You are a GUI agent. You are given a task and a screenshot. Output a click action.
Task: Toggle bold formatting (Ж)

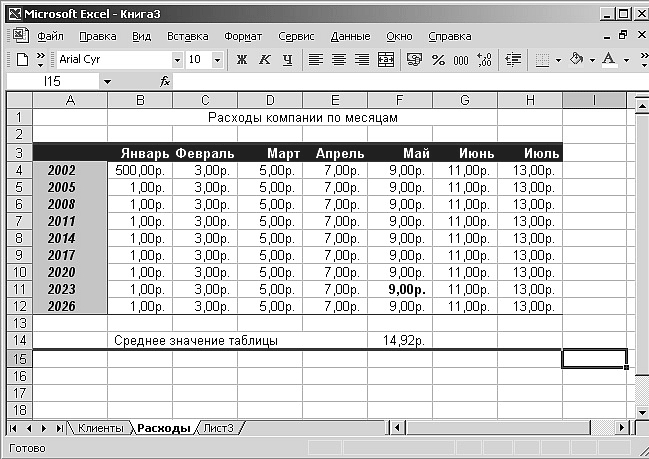241,60
